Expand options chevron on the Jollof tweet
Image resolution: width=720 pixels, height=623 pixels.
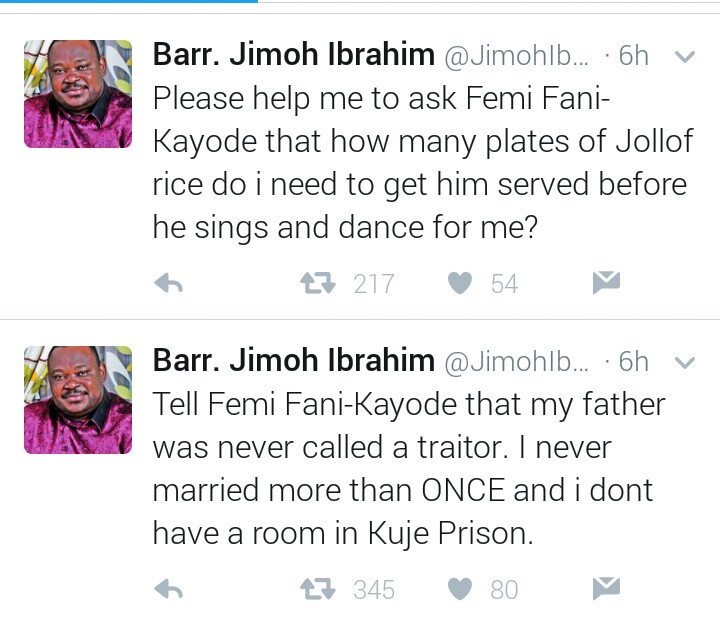coord(685,57)
